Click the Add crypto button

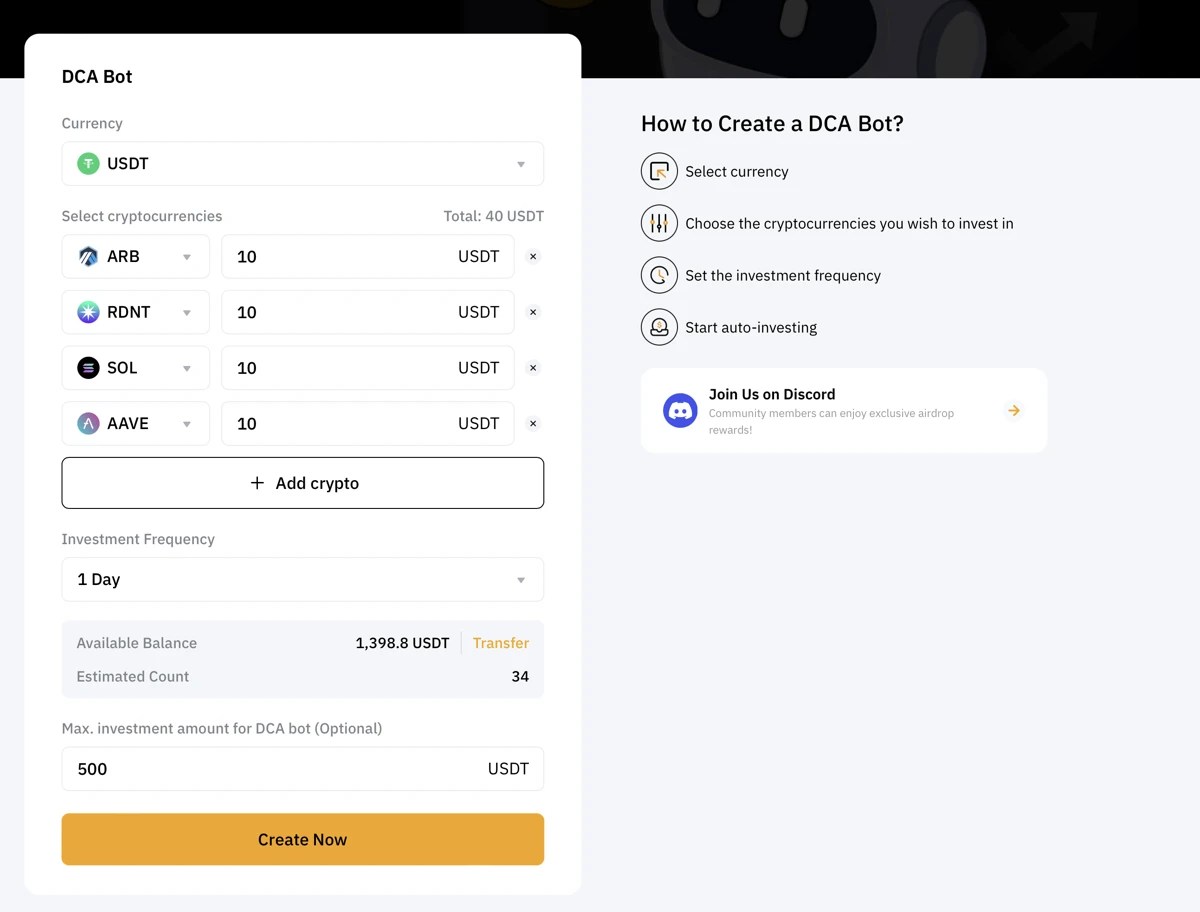pos(302,483)
